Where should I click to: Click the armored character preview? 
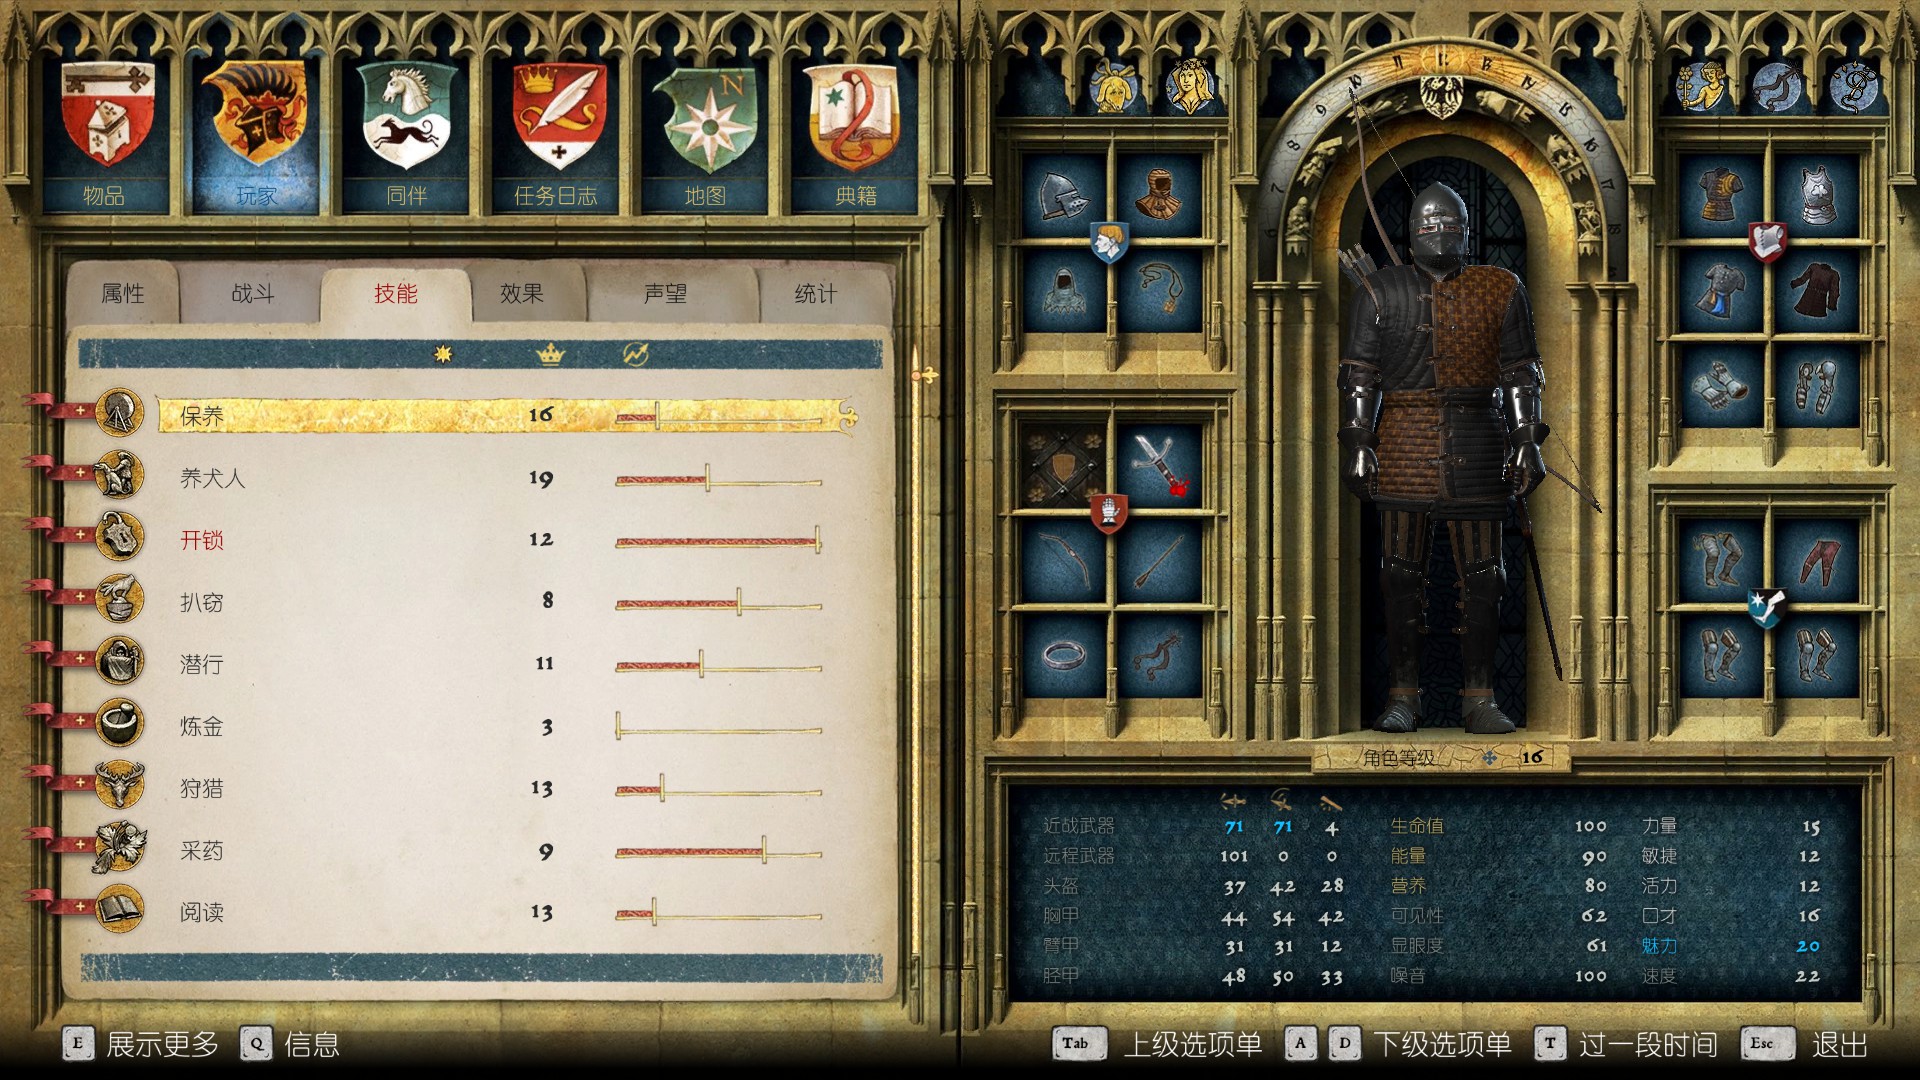pyautogui.click(x=1440, y=455)
